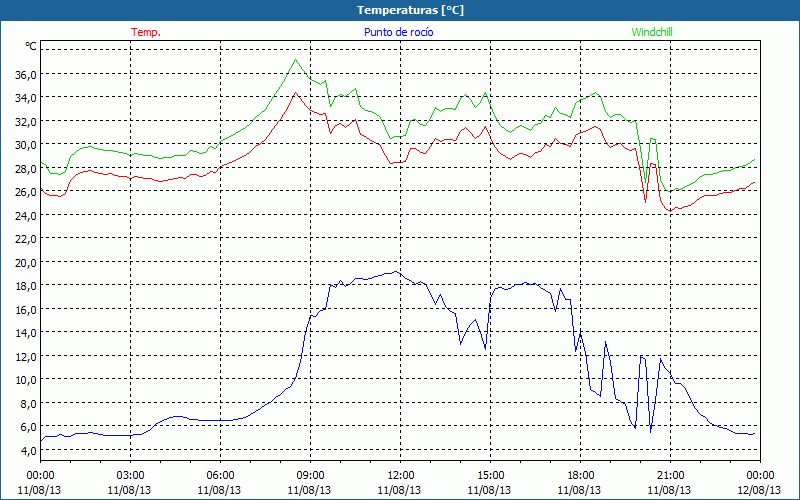800x500 pixels.
Task: Click the Temperaturas [°C] chart title
Action: pos(410,10)
